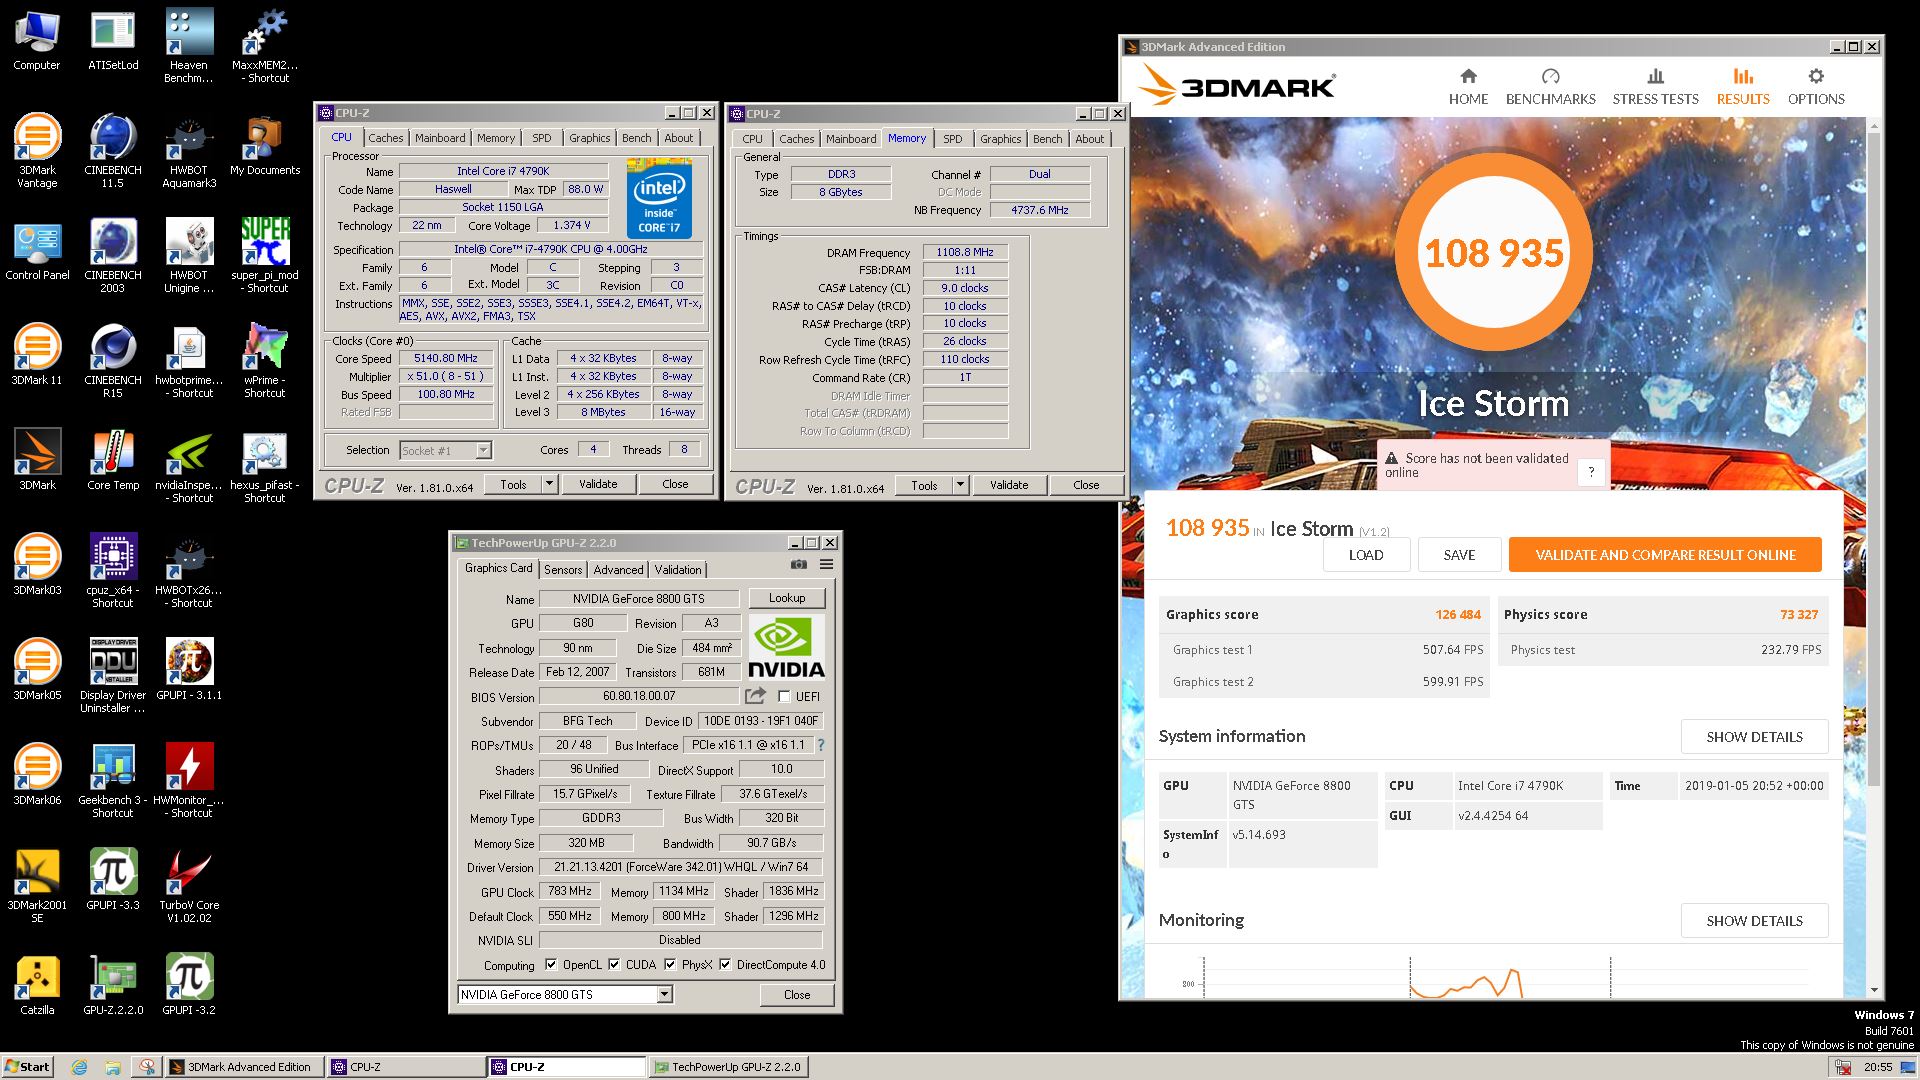Launch the wPrime shortcut icon
The image size is (1920, 1080).
coord(265,360)
